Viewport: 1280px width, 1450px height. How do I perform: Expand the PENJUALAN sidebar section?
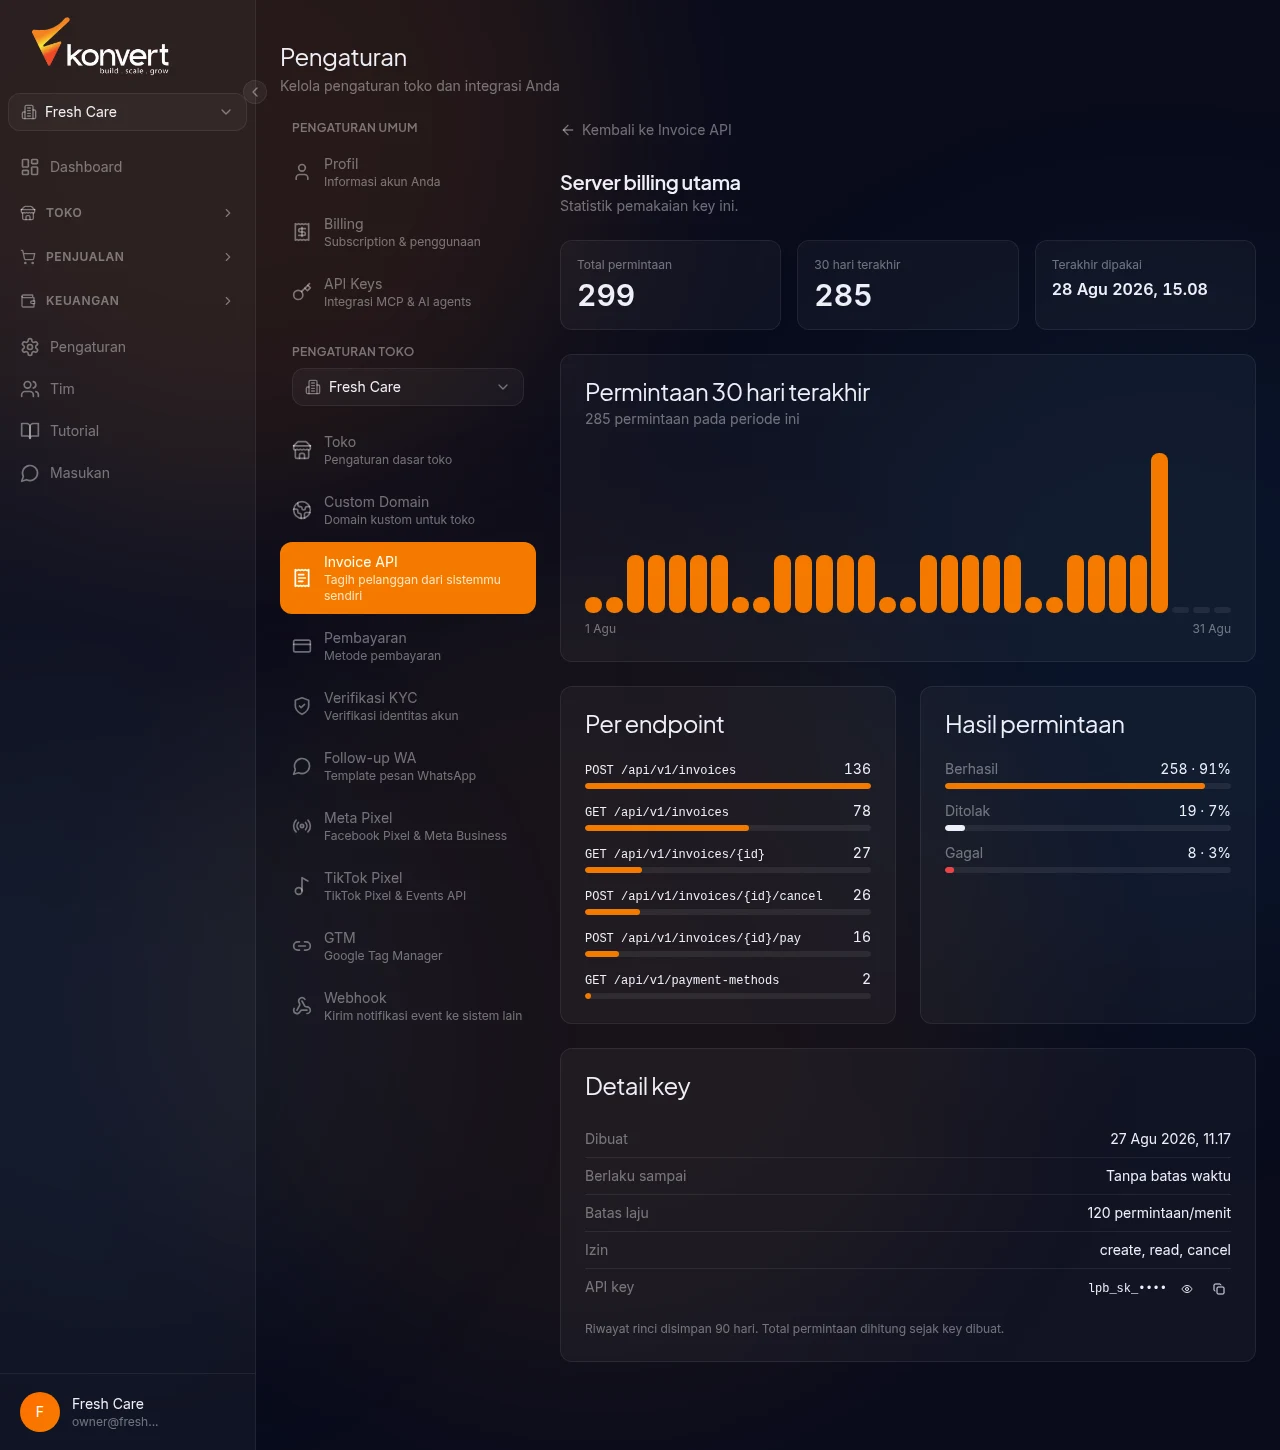point(127,257)
